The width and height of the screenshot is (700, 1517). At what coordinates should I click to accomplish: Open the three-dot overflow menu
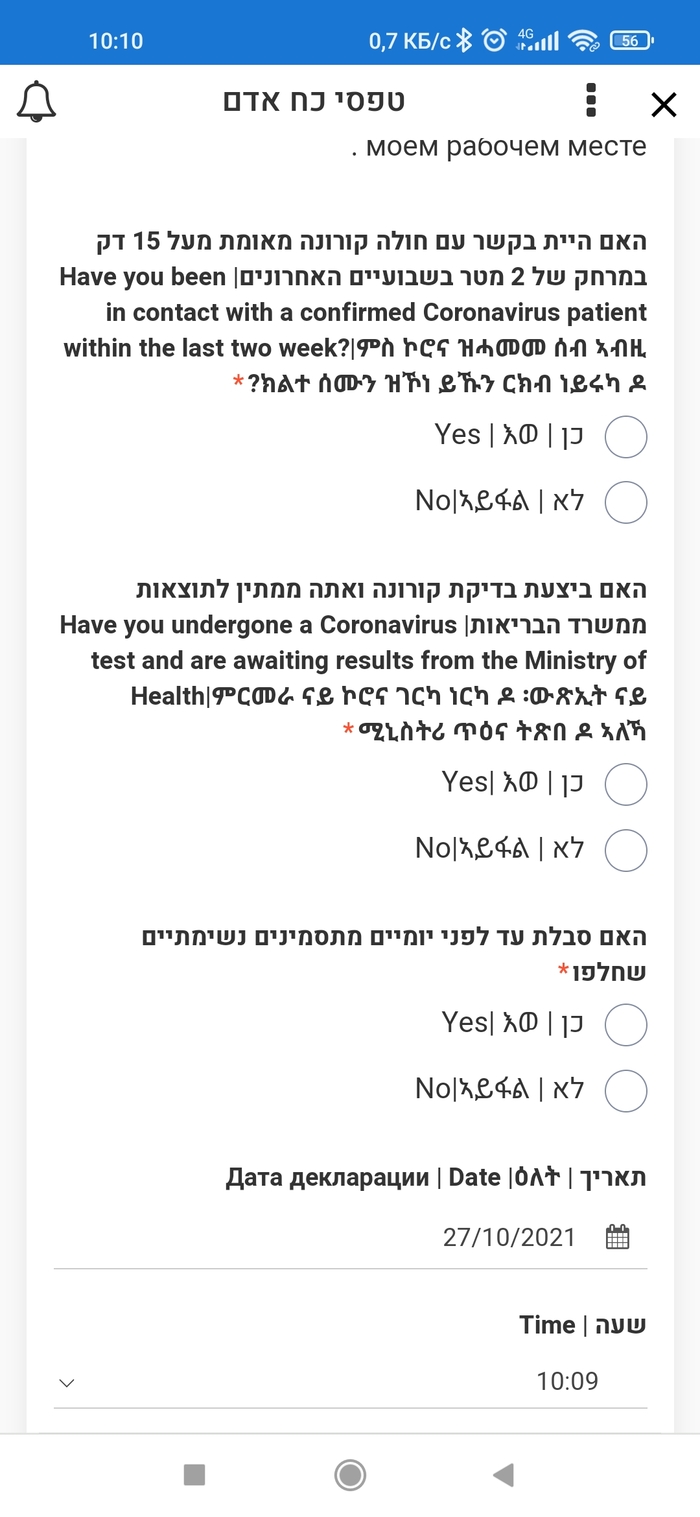pyautogui.click(x=591, y=102)
